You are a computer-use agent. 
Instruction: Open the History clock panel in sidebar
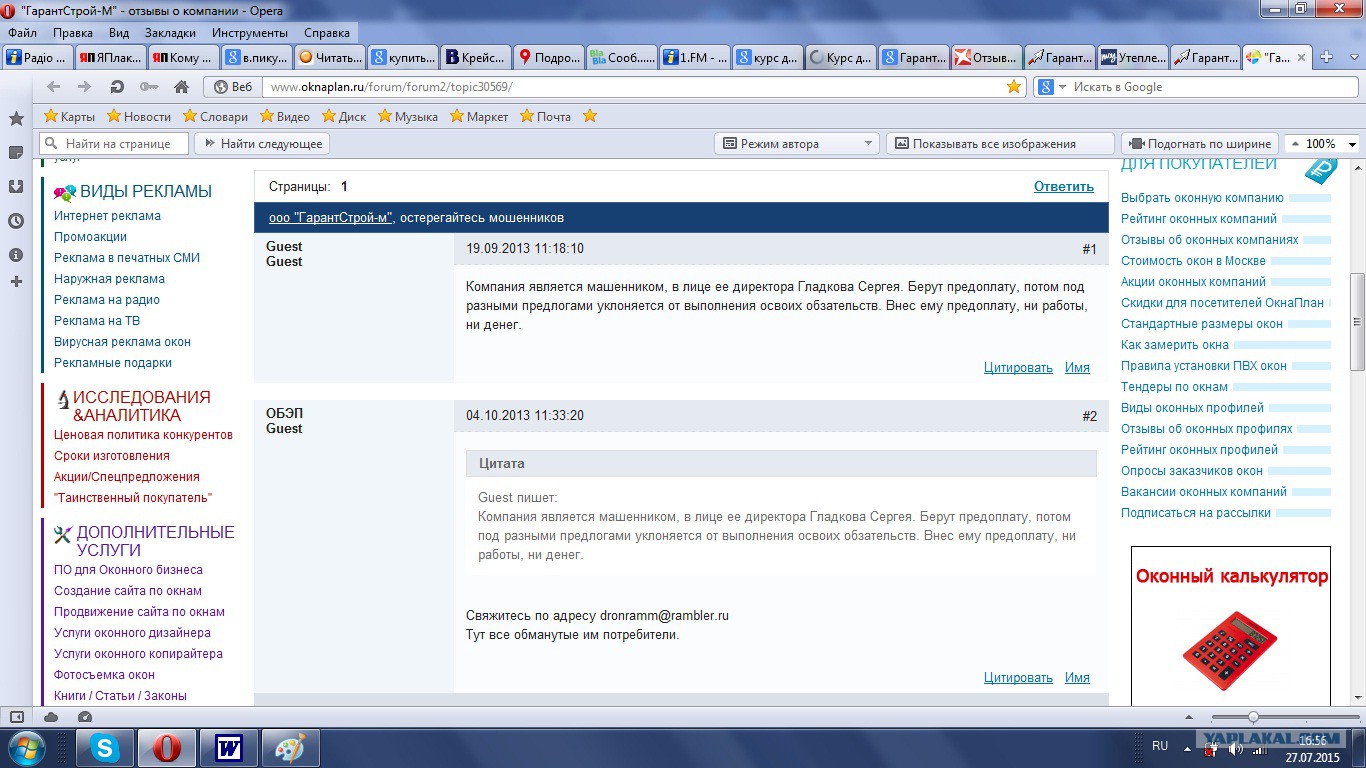coord(16,221)
